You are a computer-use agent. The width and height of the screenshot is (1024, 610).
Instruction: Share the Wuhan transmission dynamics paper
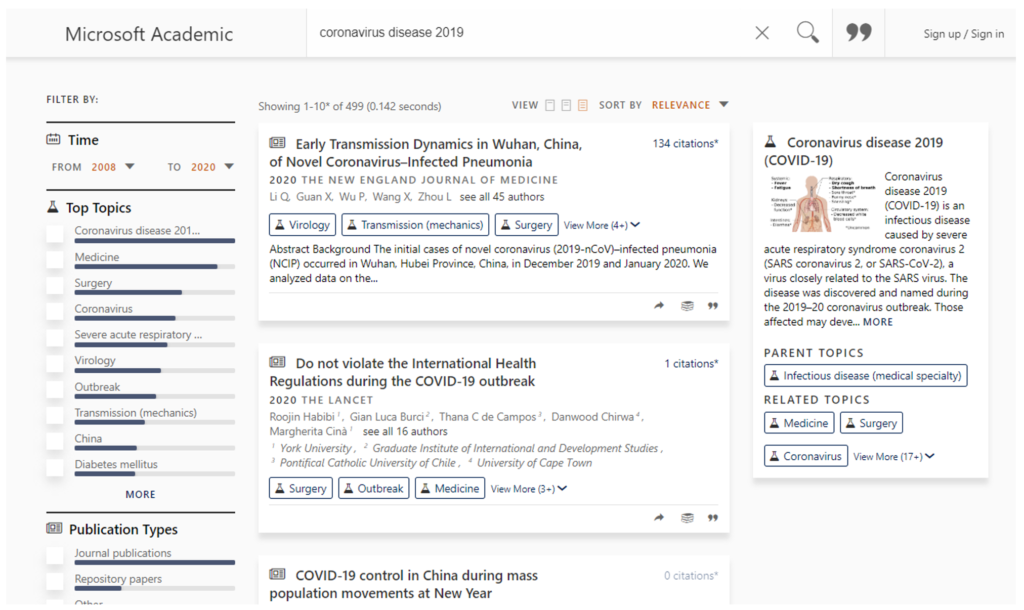click(659, 307)
